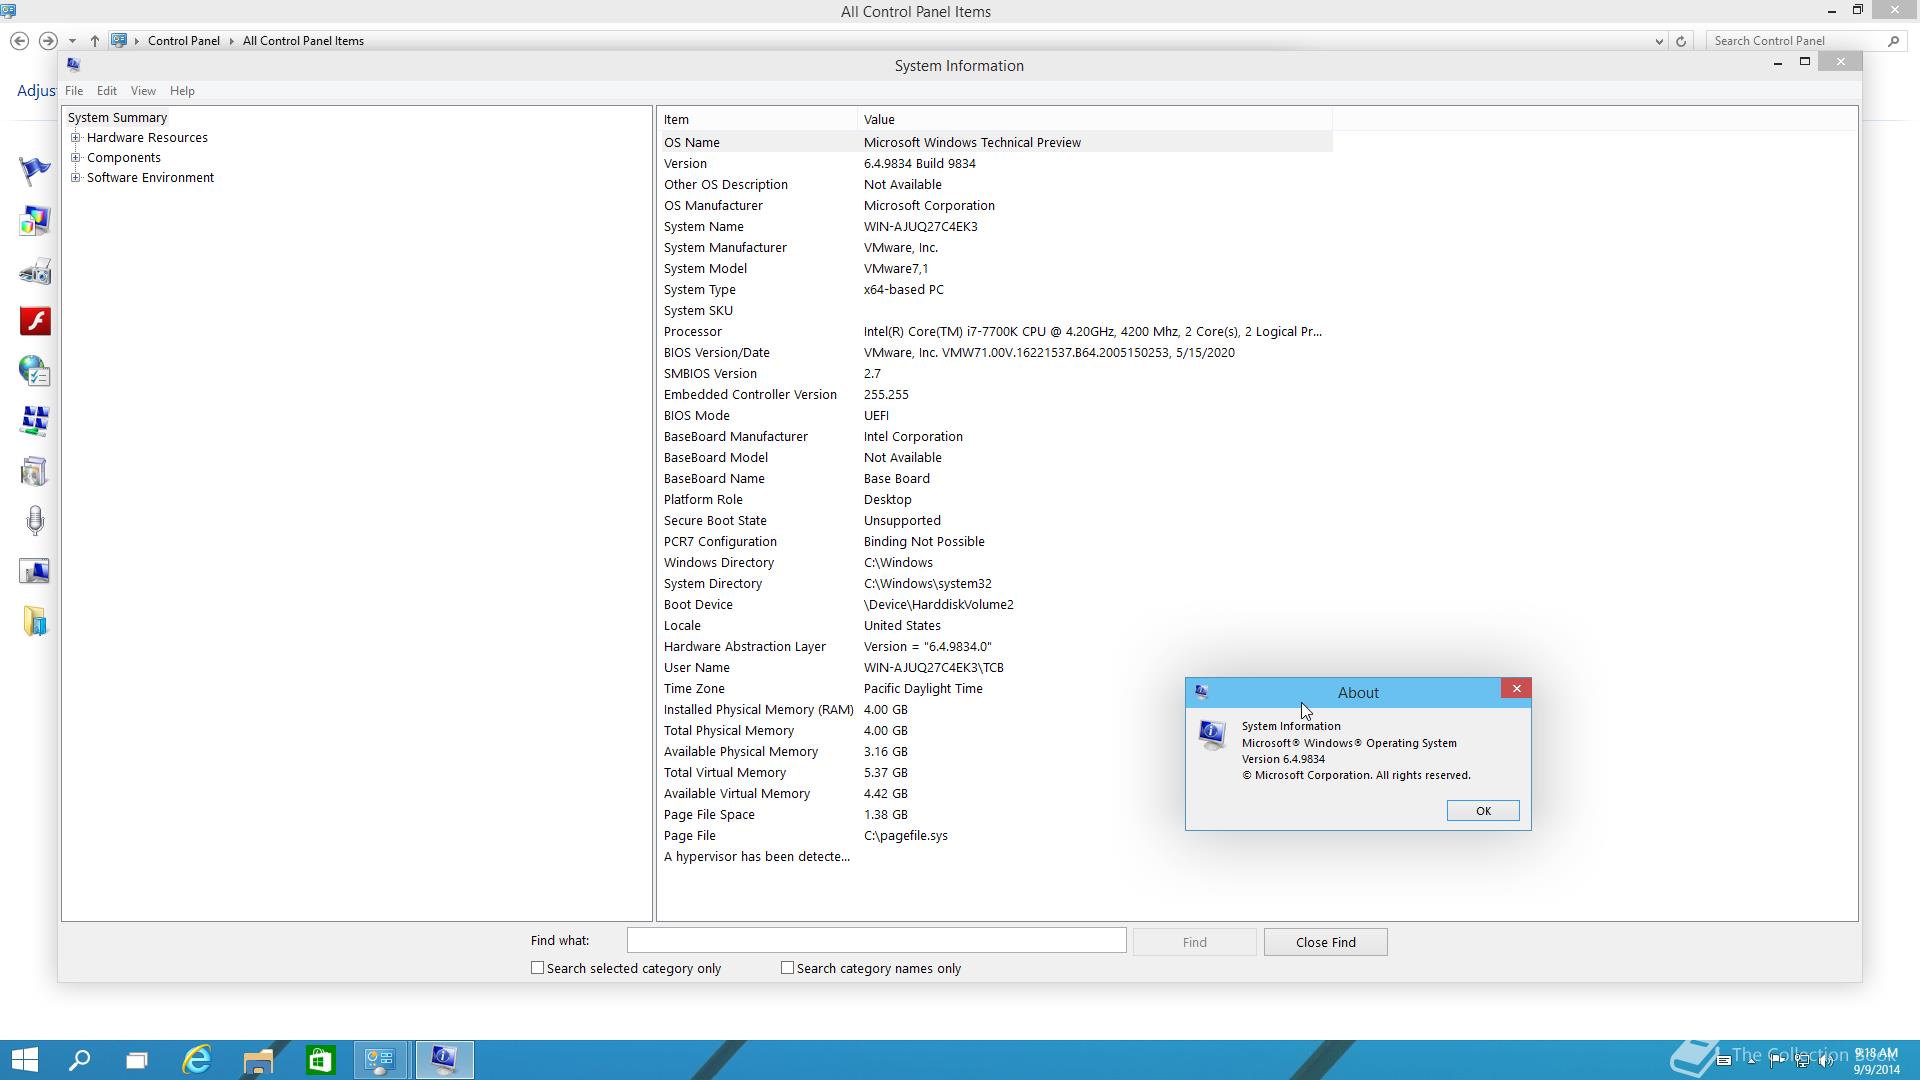Image resolution: width=1920 pixels, height=1080 pixels.
Task: Click the Find button
Action: [x=1194, y=942]
